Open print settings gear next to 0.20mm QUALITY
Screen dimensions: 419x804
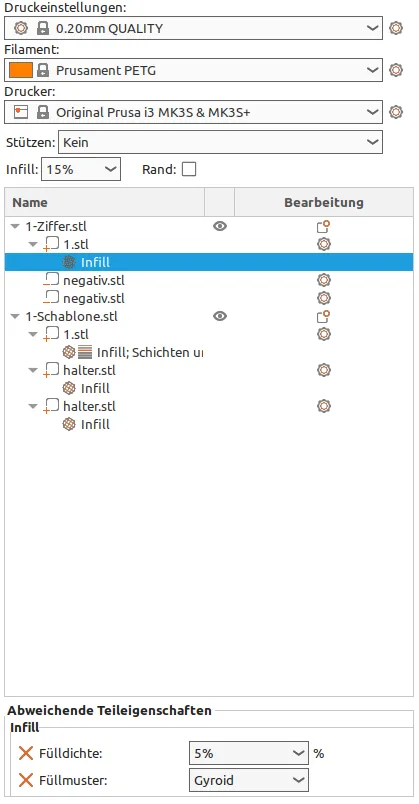(x=395, y=28)
